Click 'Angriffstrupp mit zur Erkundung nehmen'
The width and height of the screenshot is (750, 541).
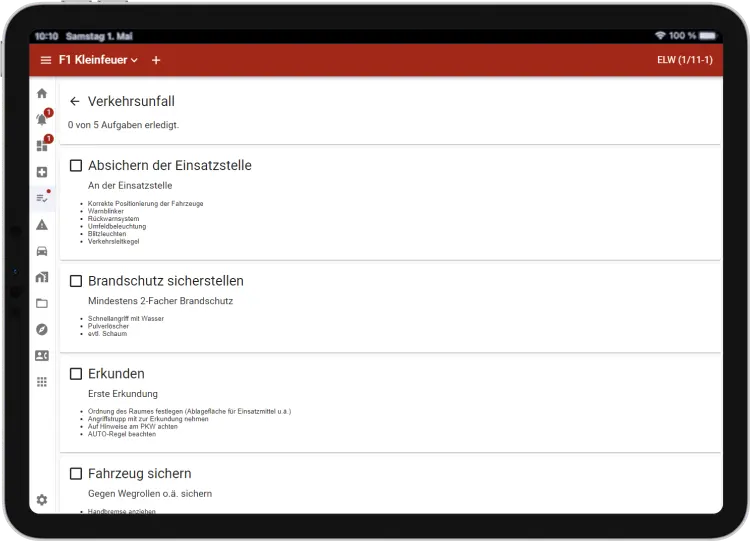tap(148, 419)
